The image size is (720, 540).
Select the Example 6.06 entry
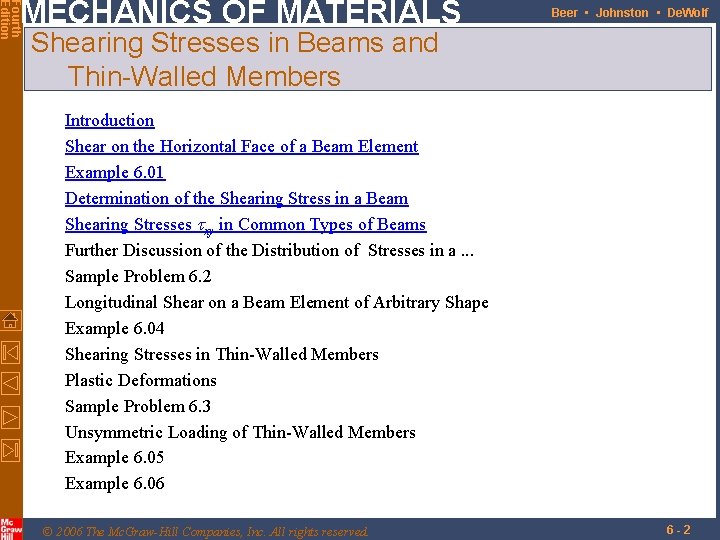click(114, 483)
